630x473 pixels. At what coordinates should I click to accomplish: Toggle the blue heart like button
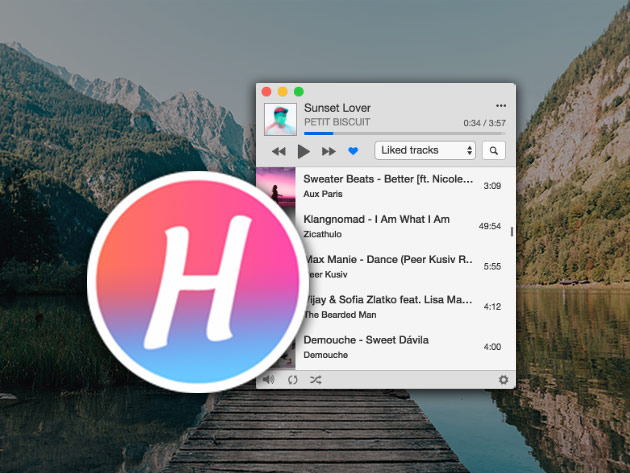tap(353, 151)
